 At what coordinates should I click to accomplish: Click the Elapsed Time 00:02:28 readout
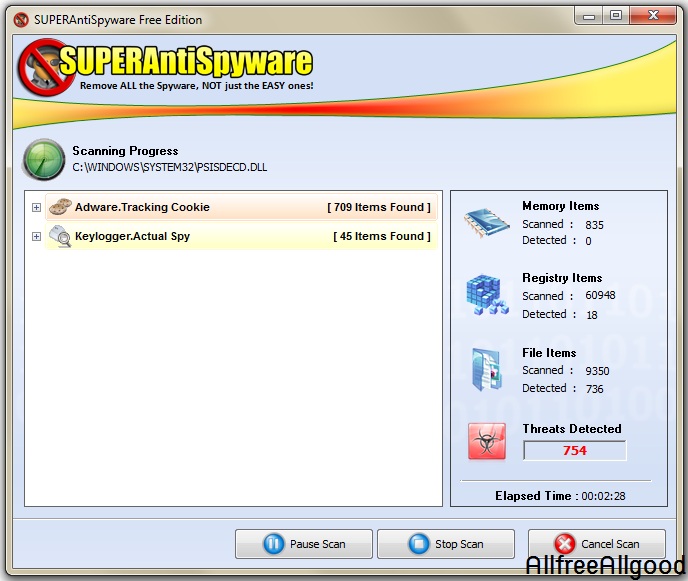point(560,496)
